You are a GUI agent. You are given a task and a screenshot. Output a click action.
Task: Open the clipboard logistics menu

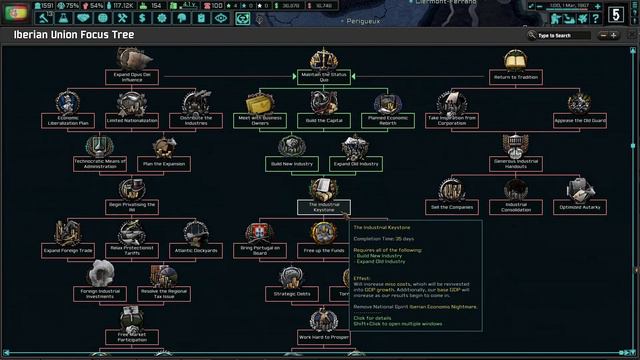coord(201,18)
